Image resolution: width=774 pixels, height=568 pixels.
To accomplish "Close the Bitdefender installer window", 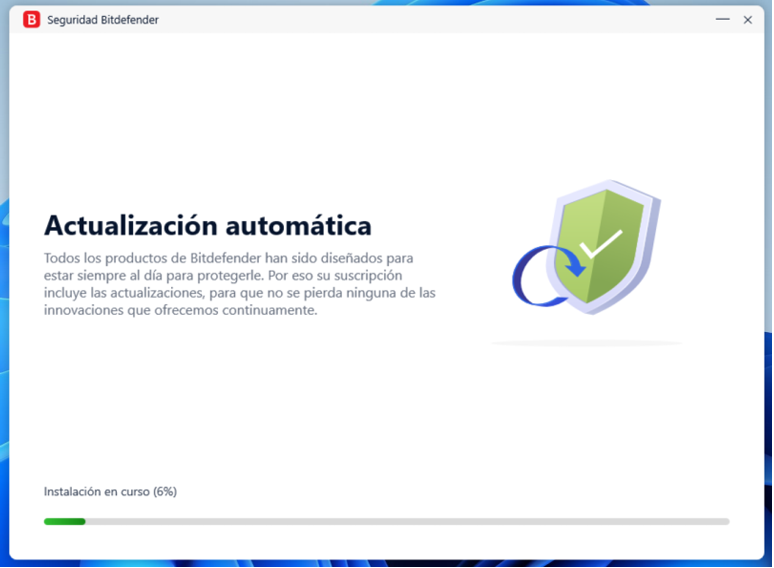I will pyautogui.click(x=747, y=19).
